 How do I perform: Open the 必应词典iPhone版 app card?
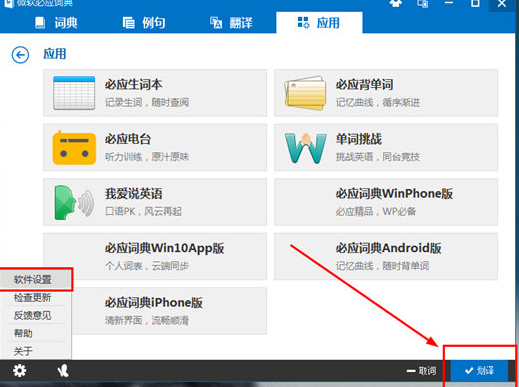coord(169,311)
